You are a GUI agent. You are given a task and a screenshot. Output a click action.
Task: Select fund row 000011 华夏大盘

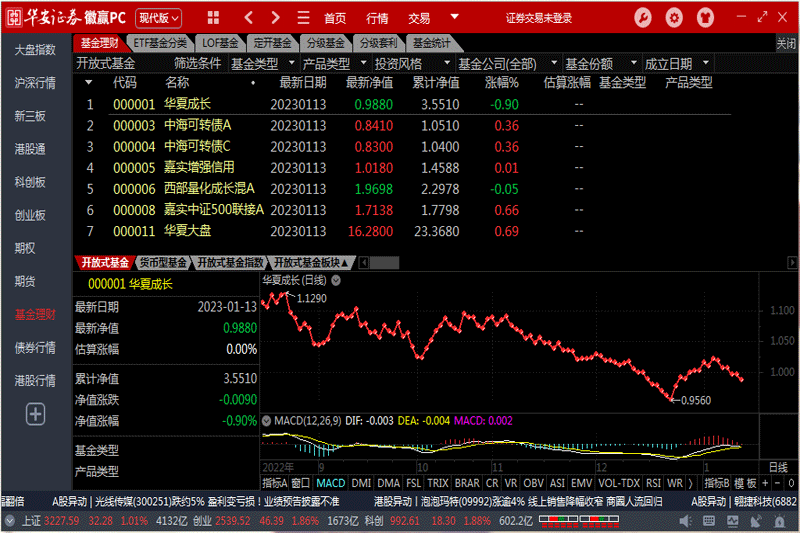pos(403,231)
